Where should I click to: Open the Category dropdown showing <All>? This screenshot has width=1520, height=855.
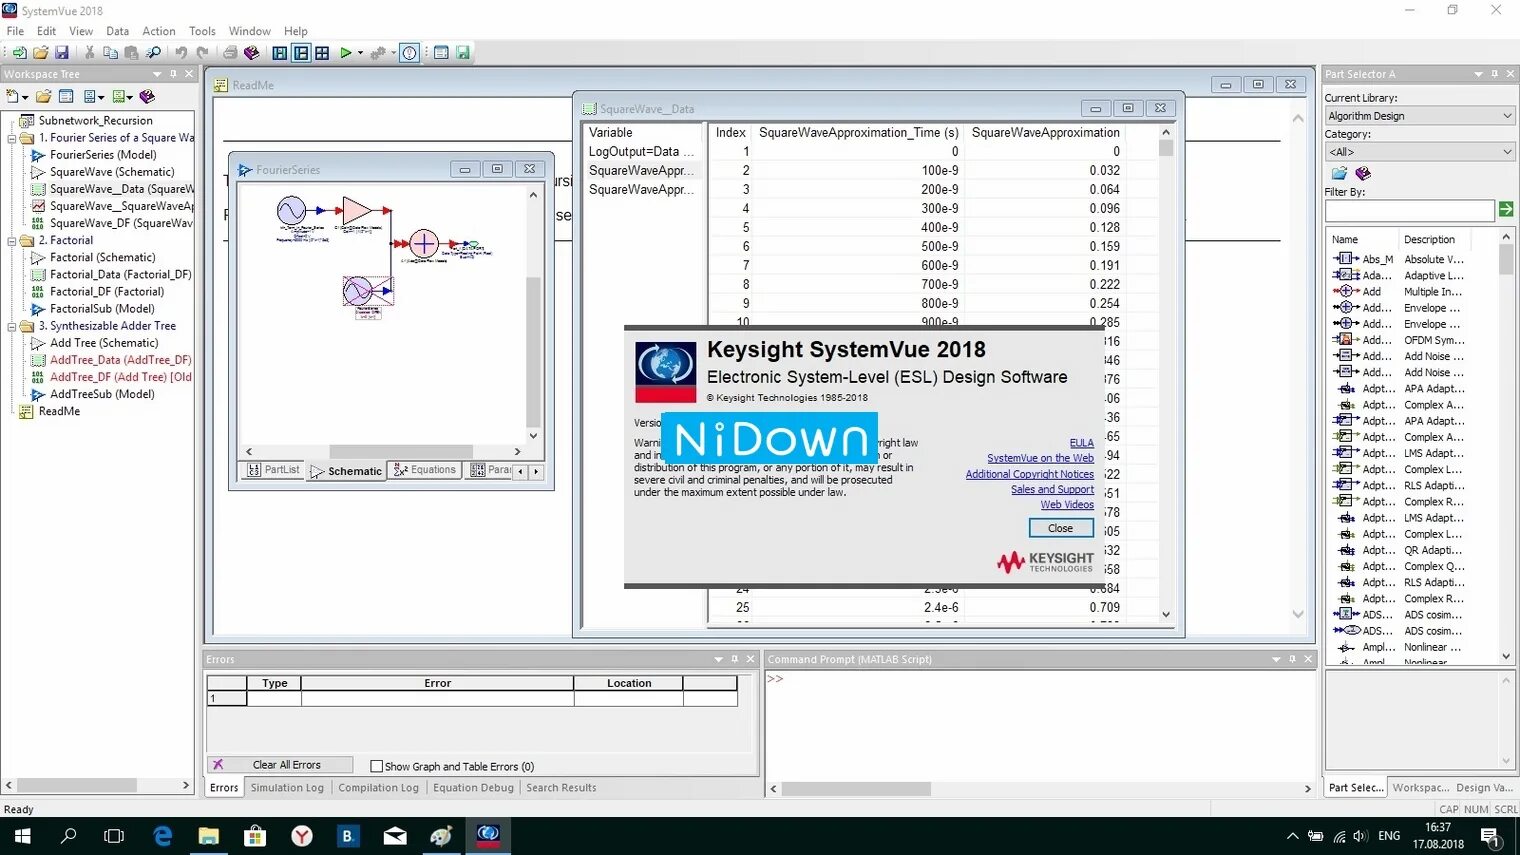1420,152
